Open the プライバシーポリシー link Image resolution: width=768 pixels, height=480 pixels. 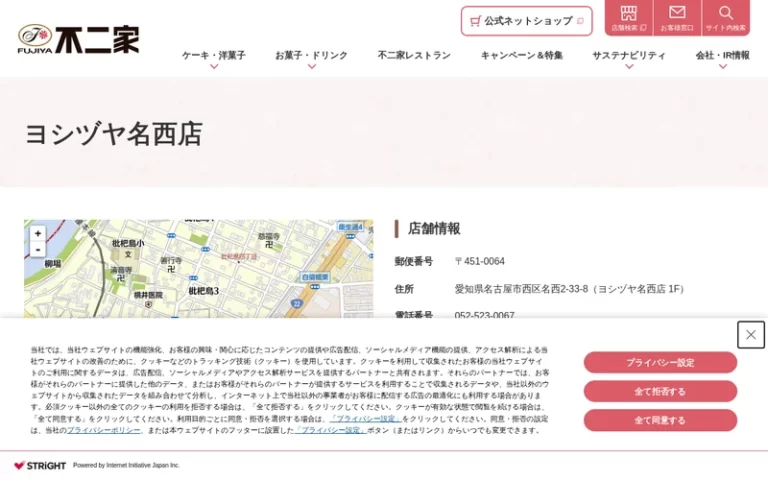(x=103, y=431)
